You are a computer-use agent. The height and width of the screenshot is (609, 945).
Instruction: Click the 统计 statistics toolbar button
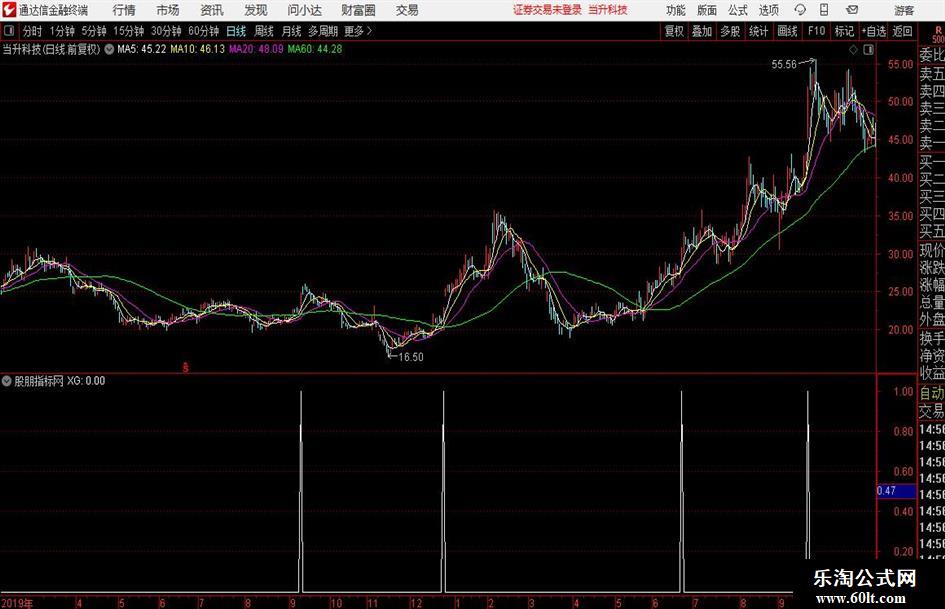[758, 31]
